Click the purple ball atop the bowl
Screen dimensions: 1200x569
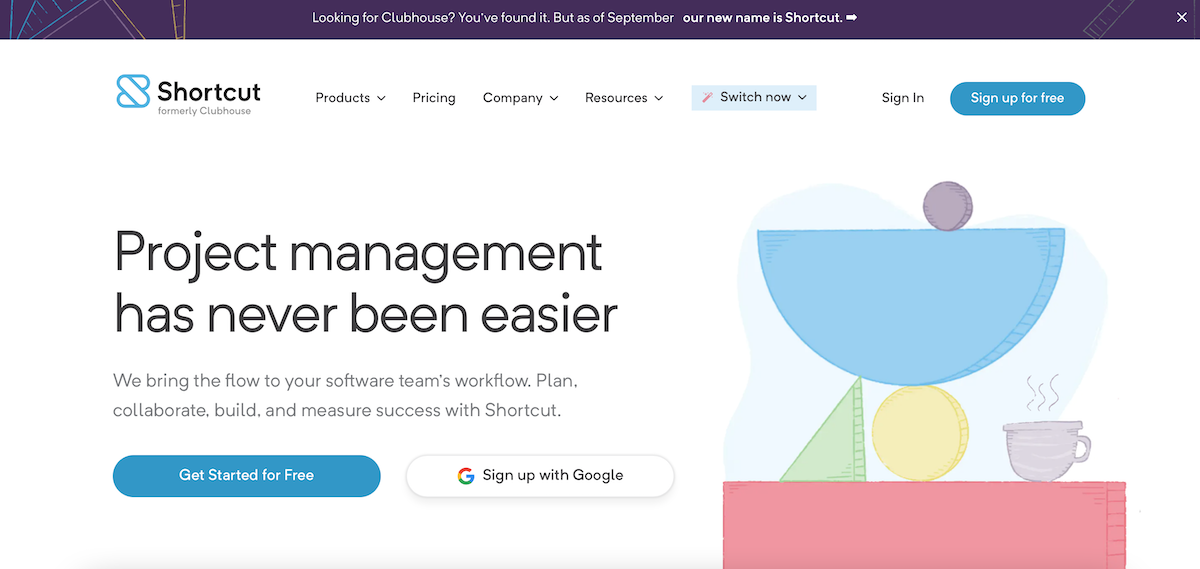[947, 207]
